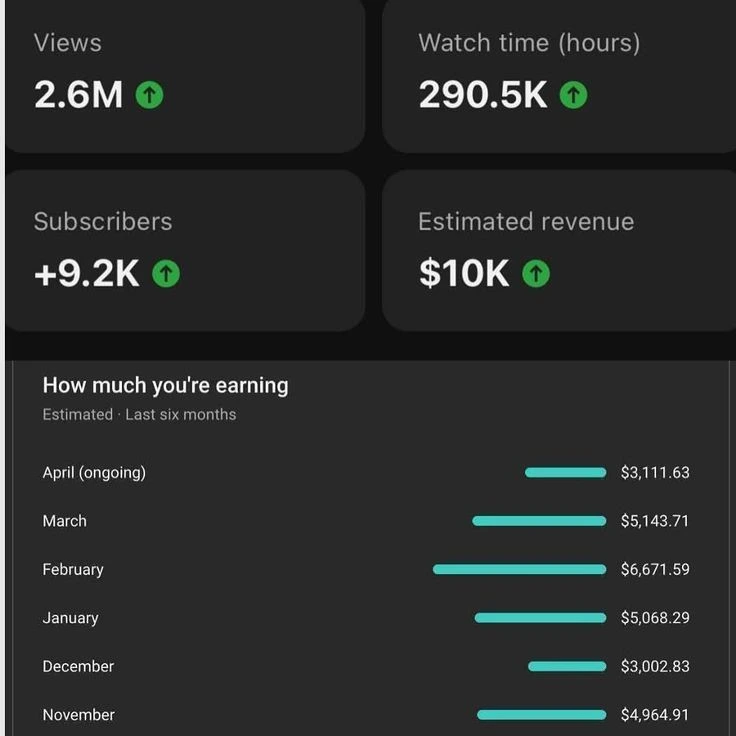The width and height of the screenshot is (736, 736).
Task: Click the January earnings bar
Action: click(x=540, y=618)
